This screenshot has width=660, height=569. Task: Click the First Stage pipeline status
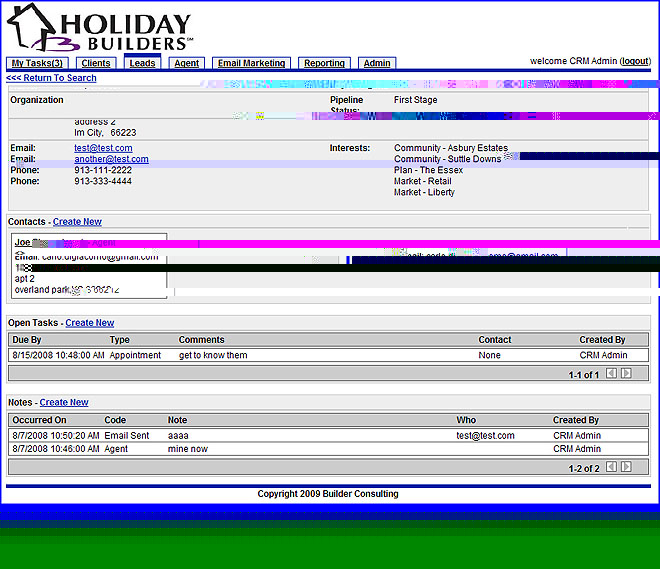tap(415, 100)
